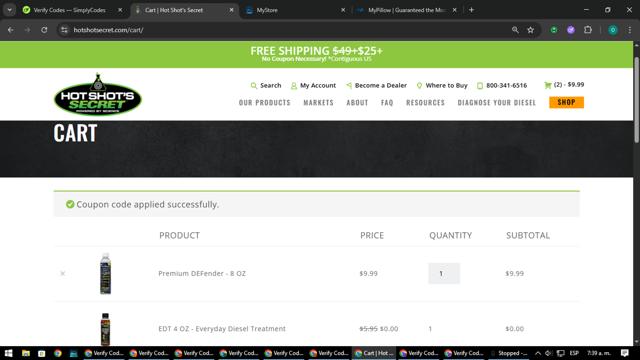Open My Account link
640x360 pixels.
pyautogui.click(x=313, y=85)
